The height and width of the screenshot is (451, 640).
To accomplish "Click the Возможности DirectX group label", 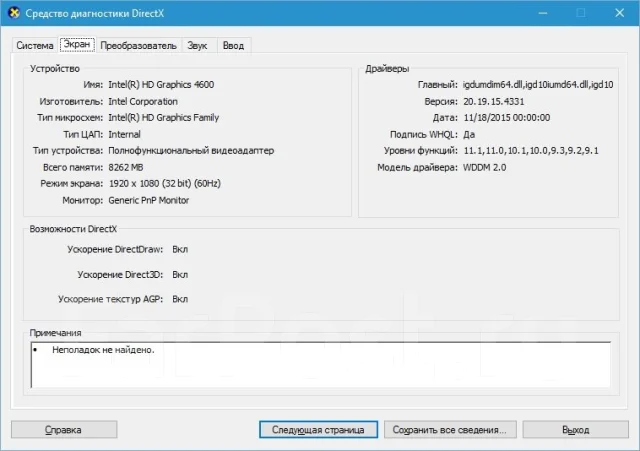I will (x=73, y=229).
